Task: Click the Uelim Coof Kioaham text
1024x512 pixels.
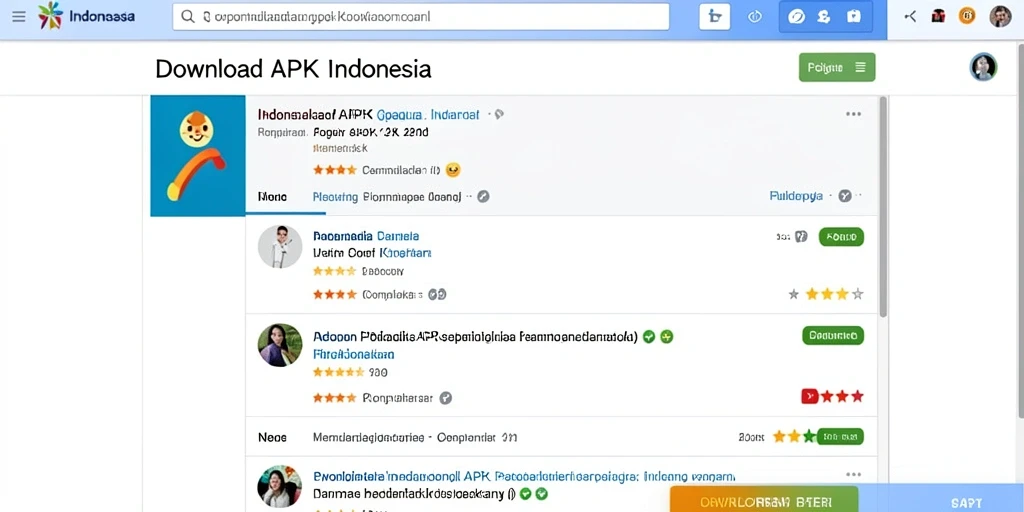Action: pyautogui.click(x=372, y=252)
